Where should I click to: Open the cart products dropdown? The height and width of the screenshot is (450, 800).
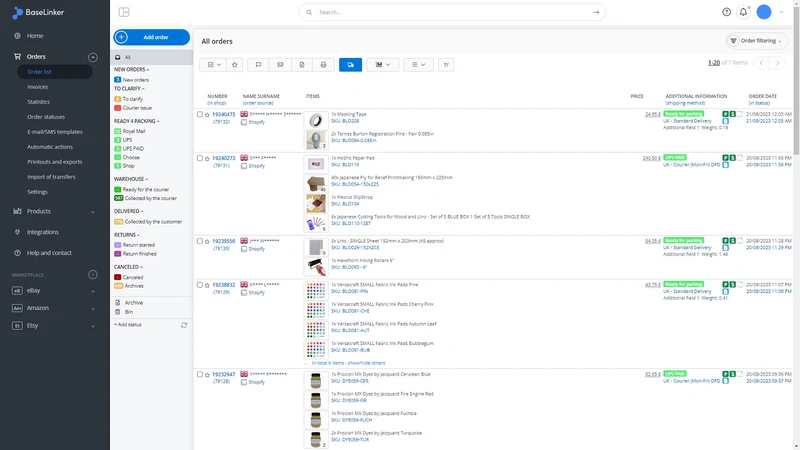(x=383, y=65)
